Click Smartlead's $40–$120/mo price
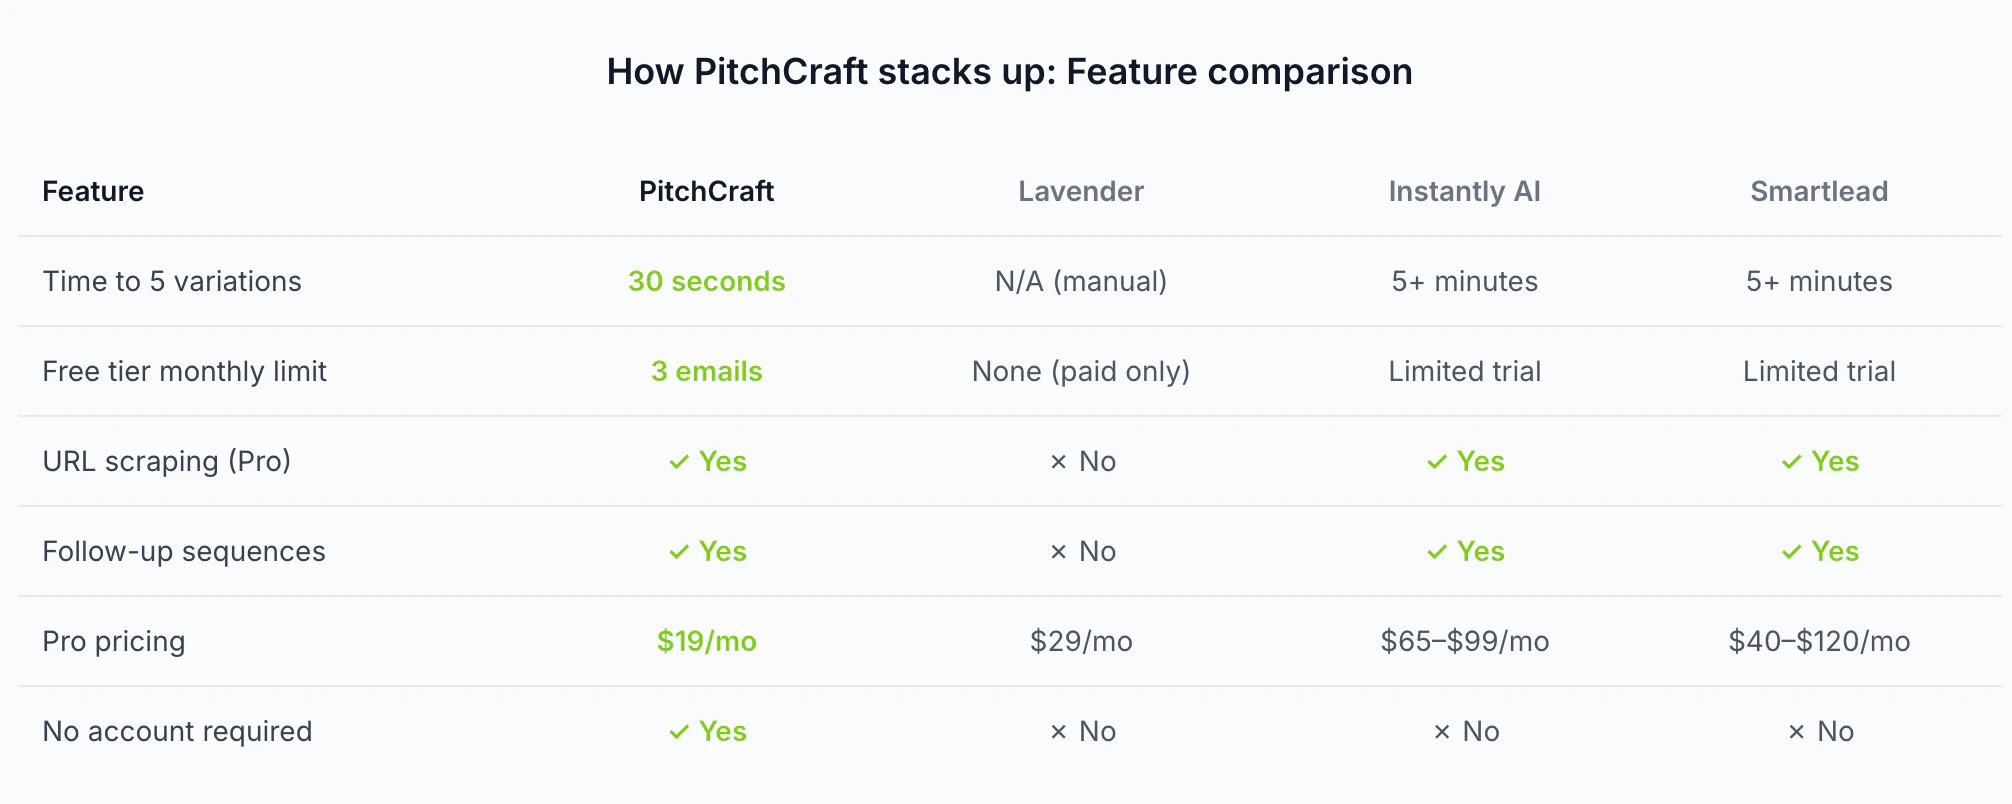 point(1819,641)
